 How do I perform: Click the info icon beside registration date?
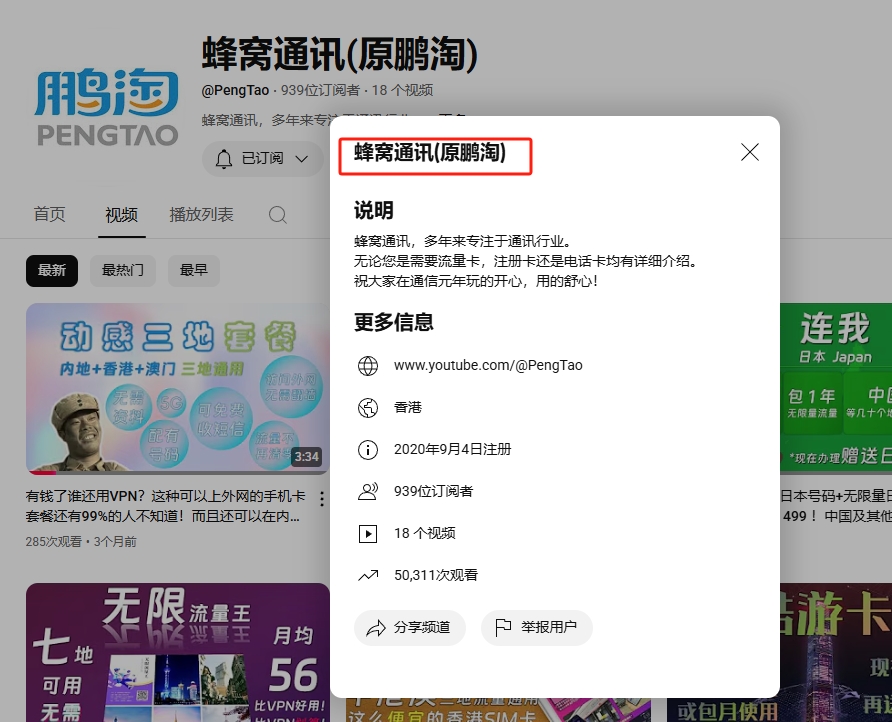click(368, 450)
